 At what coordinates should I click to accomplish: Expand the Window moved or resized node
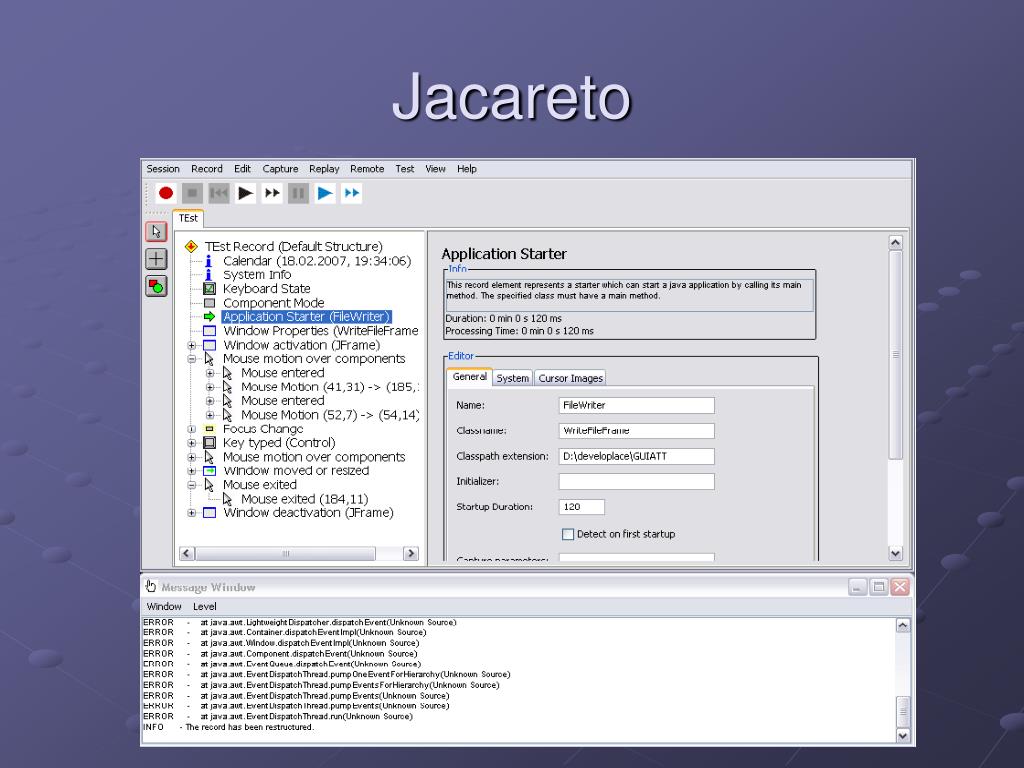[x=191, y=471]
